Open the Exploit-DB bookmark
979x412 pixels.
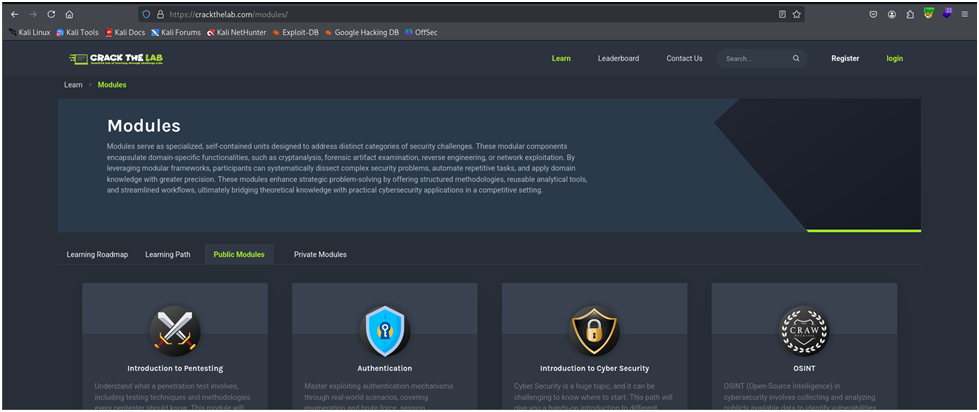tap(295, 32)
